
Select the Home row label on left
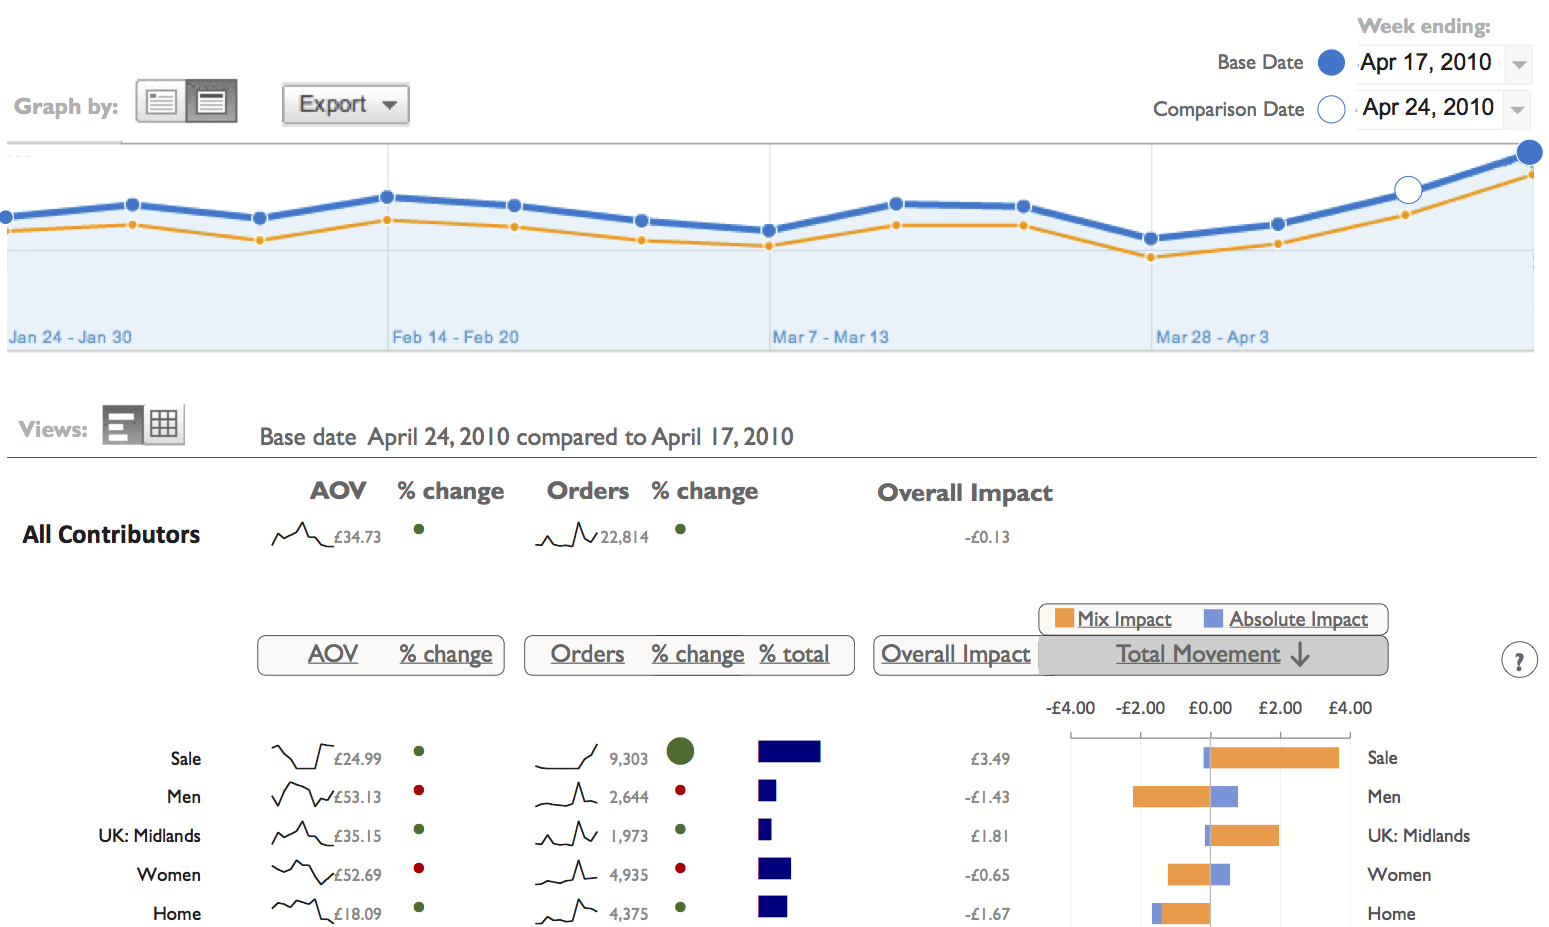177,913
